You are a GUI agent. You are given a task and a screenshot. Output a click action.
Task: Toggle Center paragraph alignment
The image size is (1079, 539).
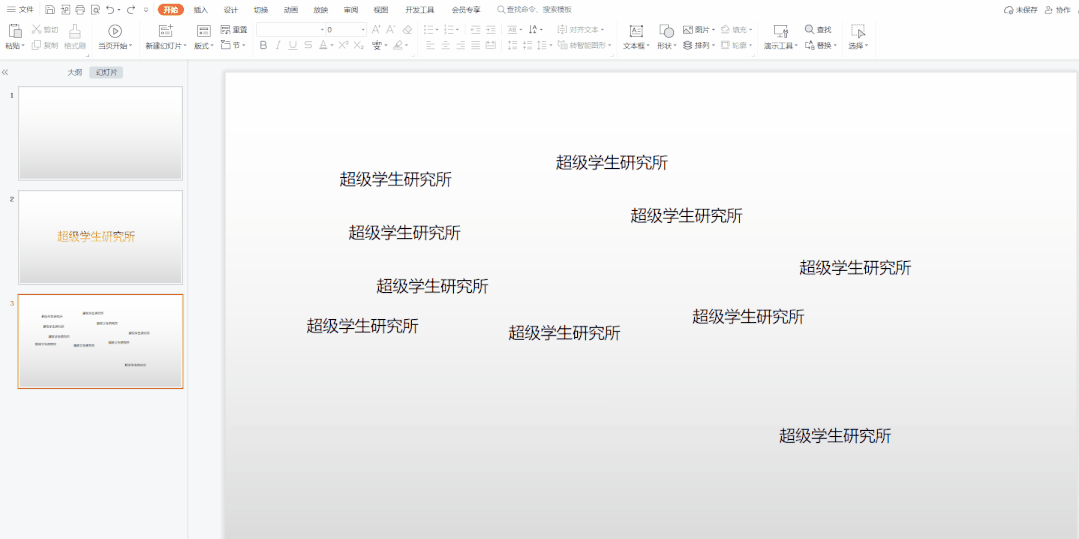pyautogui.click(x=445, y=45)
